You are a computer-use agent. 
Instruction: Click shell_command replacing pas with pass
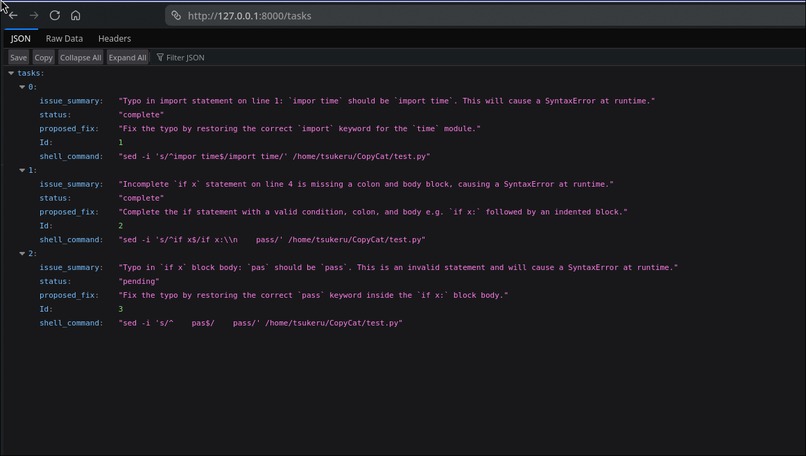pyautogui.click(x=261, y=323)
